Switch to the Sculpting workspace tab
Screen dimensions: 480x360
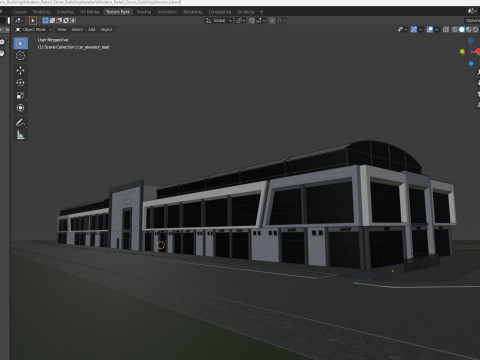pos(65,12)
